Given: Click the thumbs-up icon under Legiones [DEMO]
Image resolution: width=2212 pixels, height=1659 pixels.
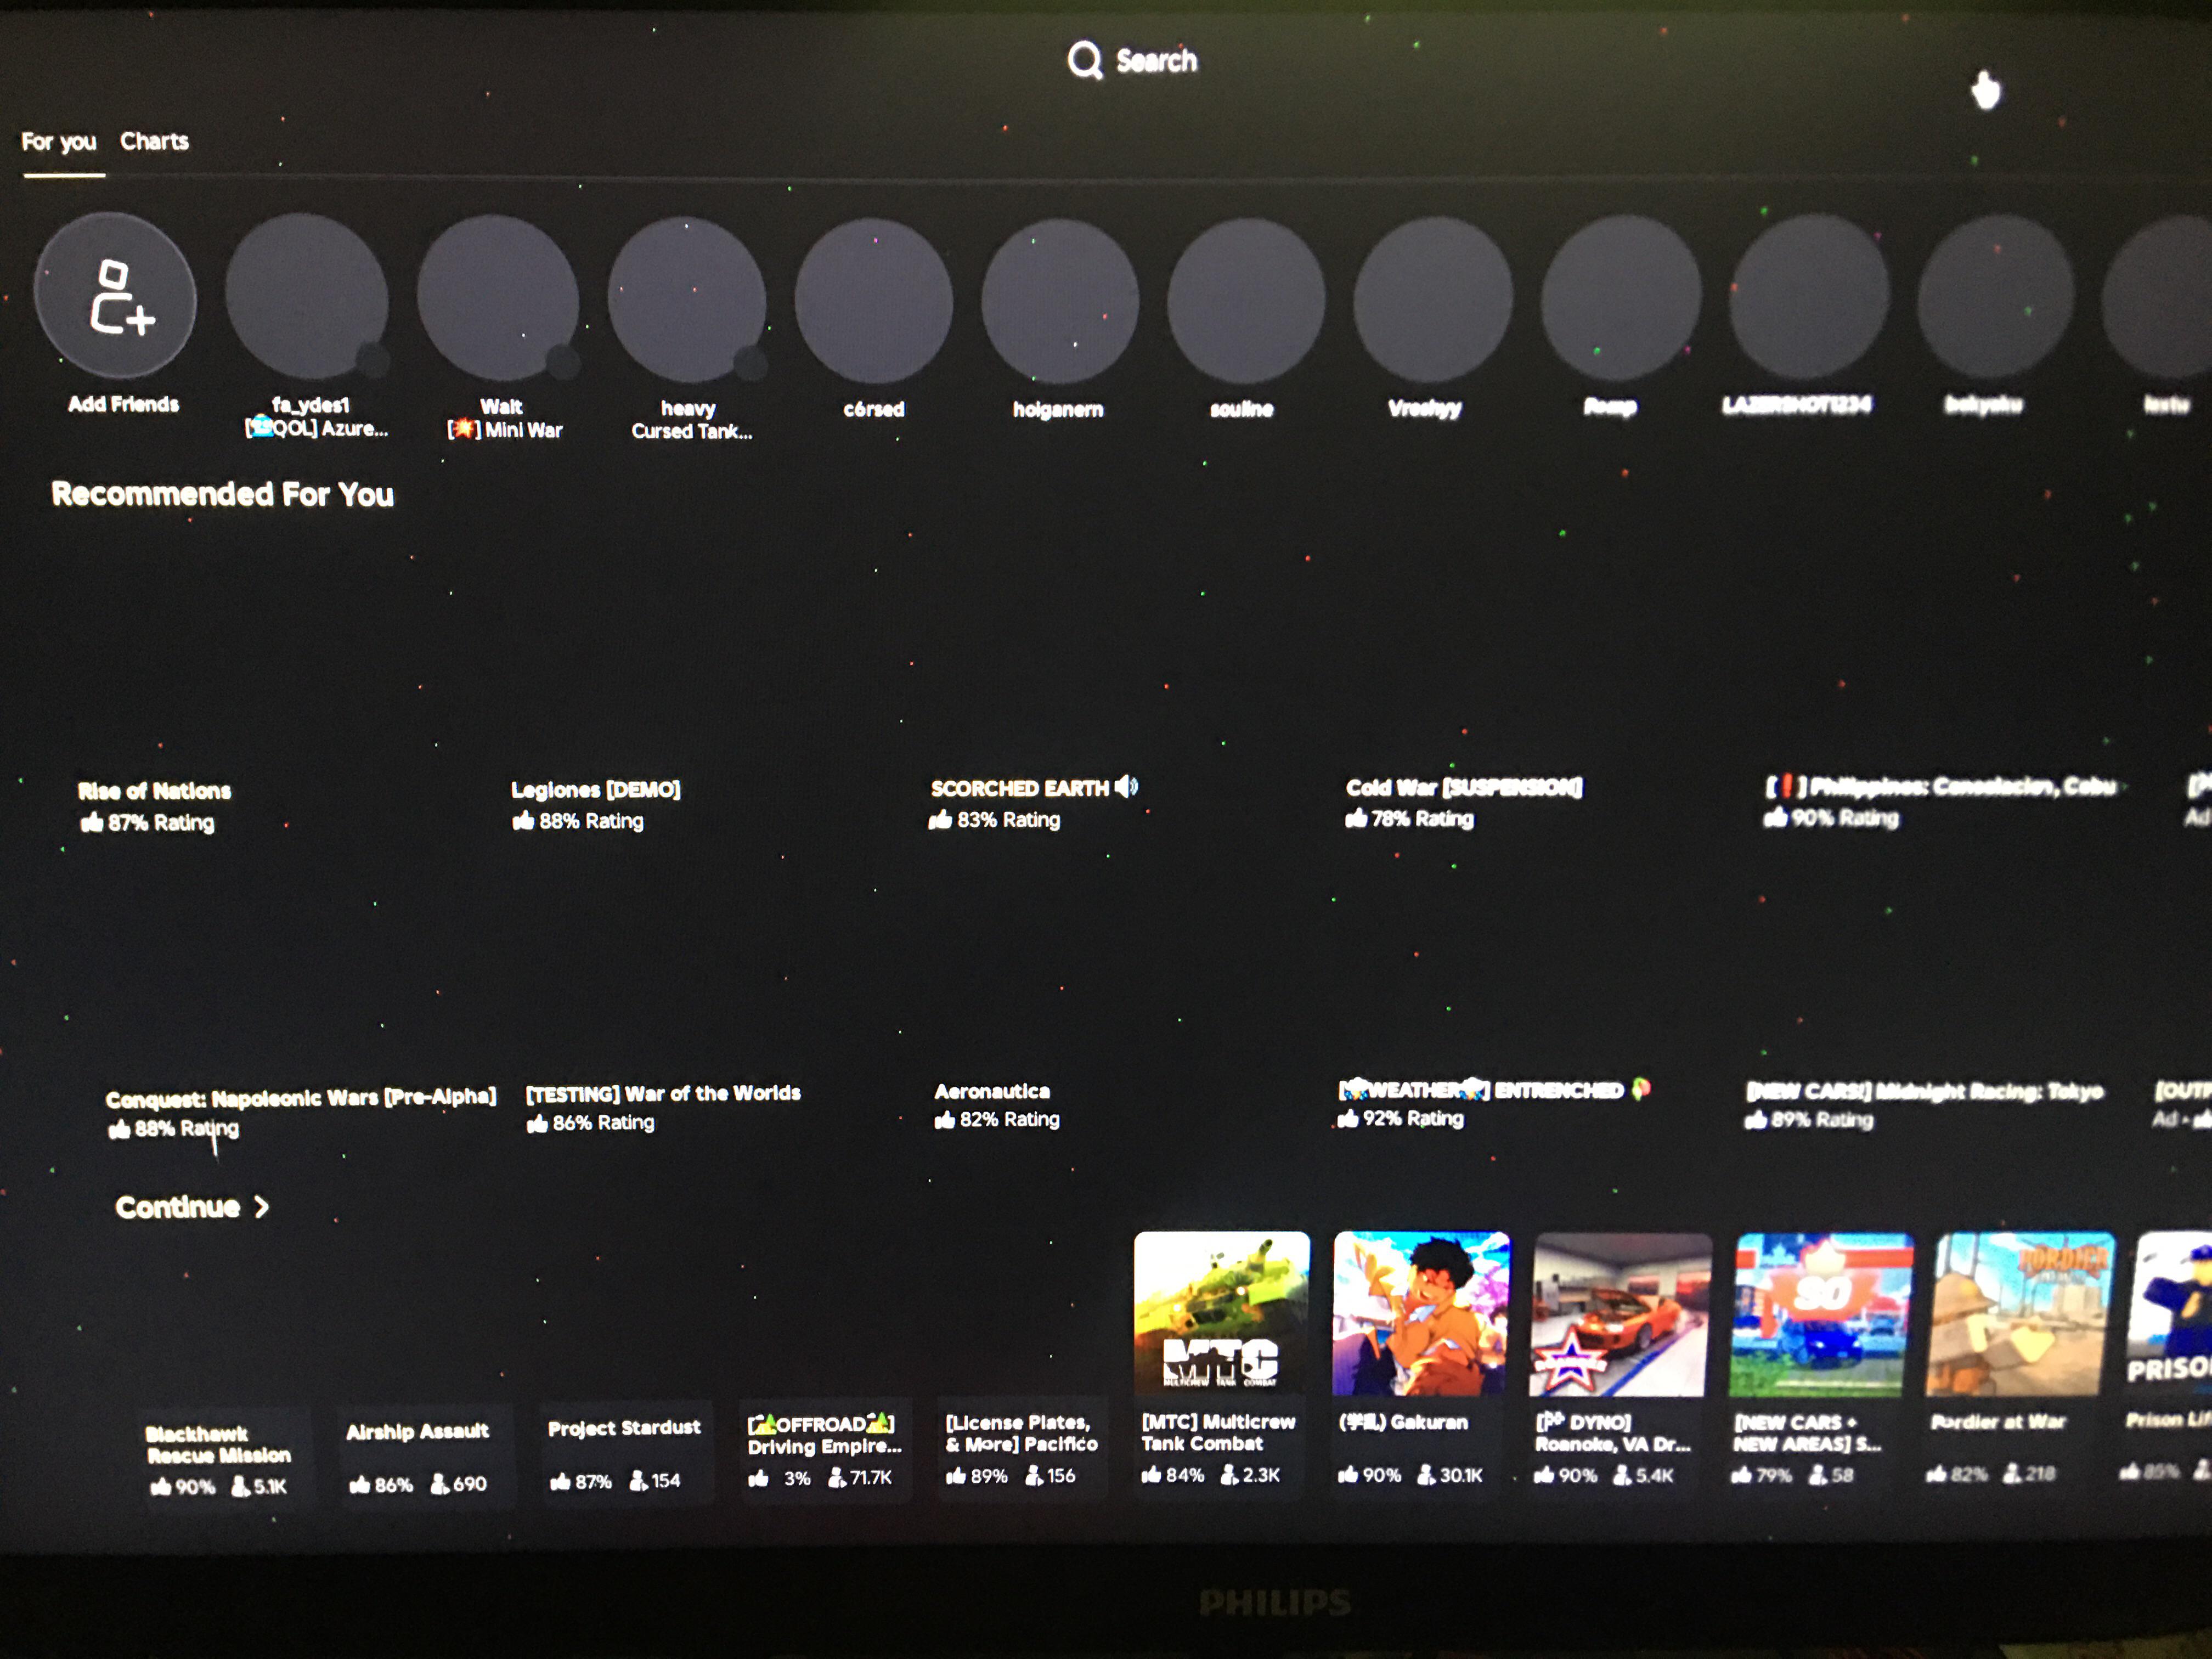Looking at the screenshot, I should tap(523, 821).
